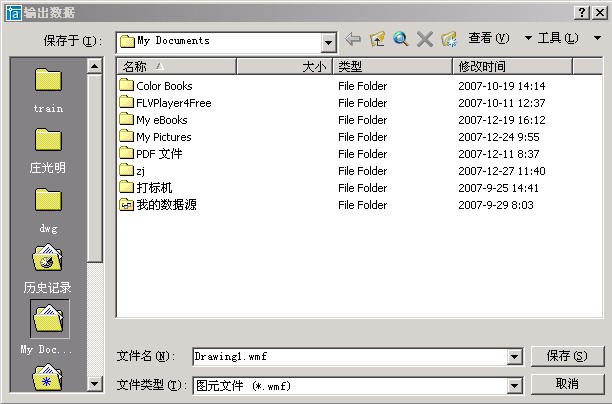Sort by 修改时间 column header

512,67
